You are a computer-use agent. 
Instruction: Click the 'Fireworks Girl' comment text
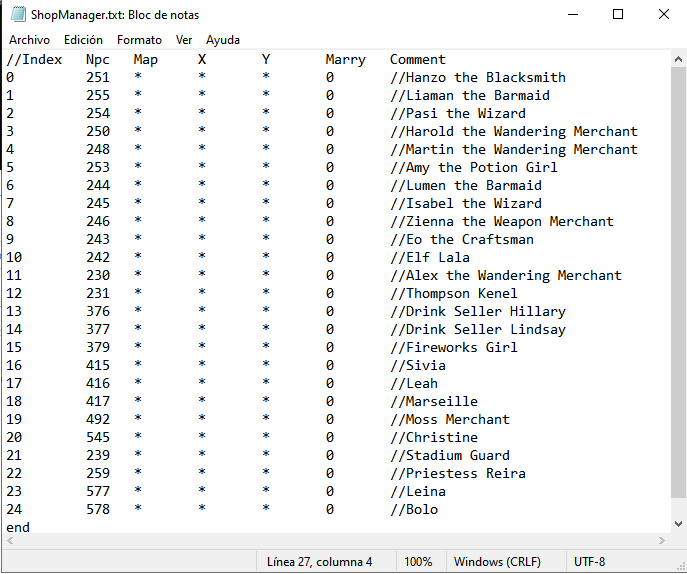pyautogui.click(x=461, y=348)
